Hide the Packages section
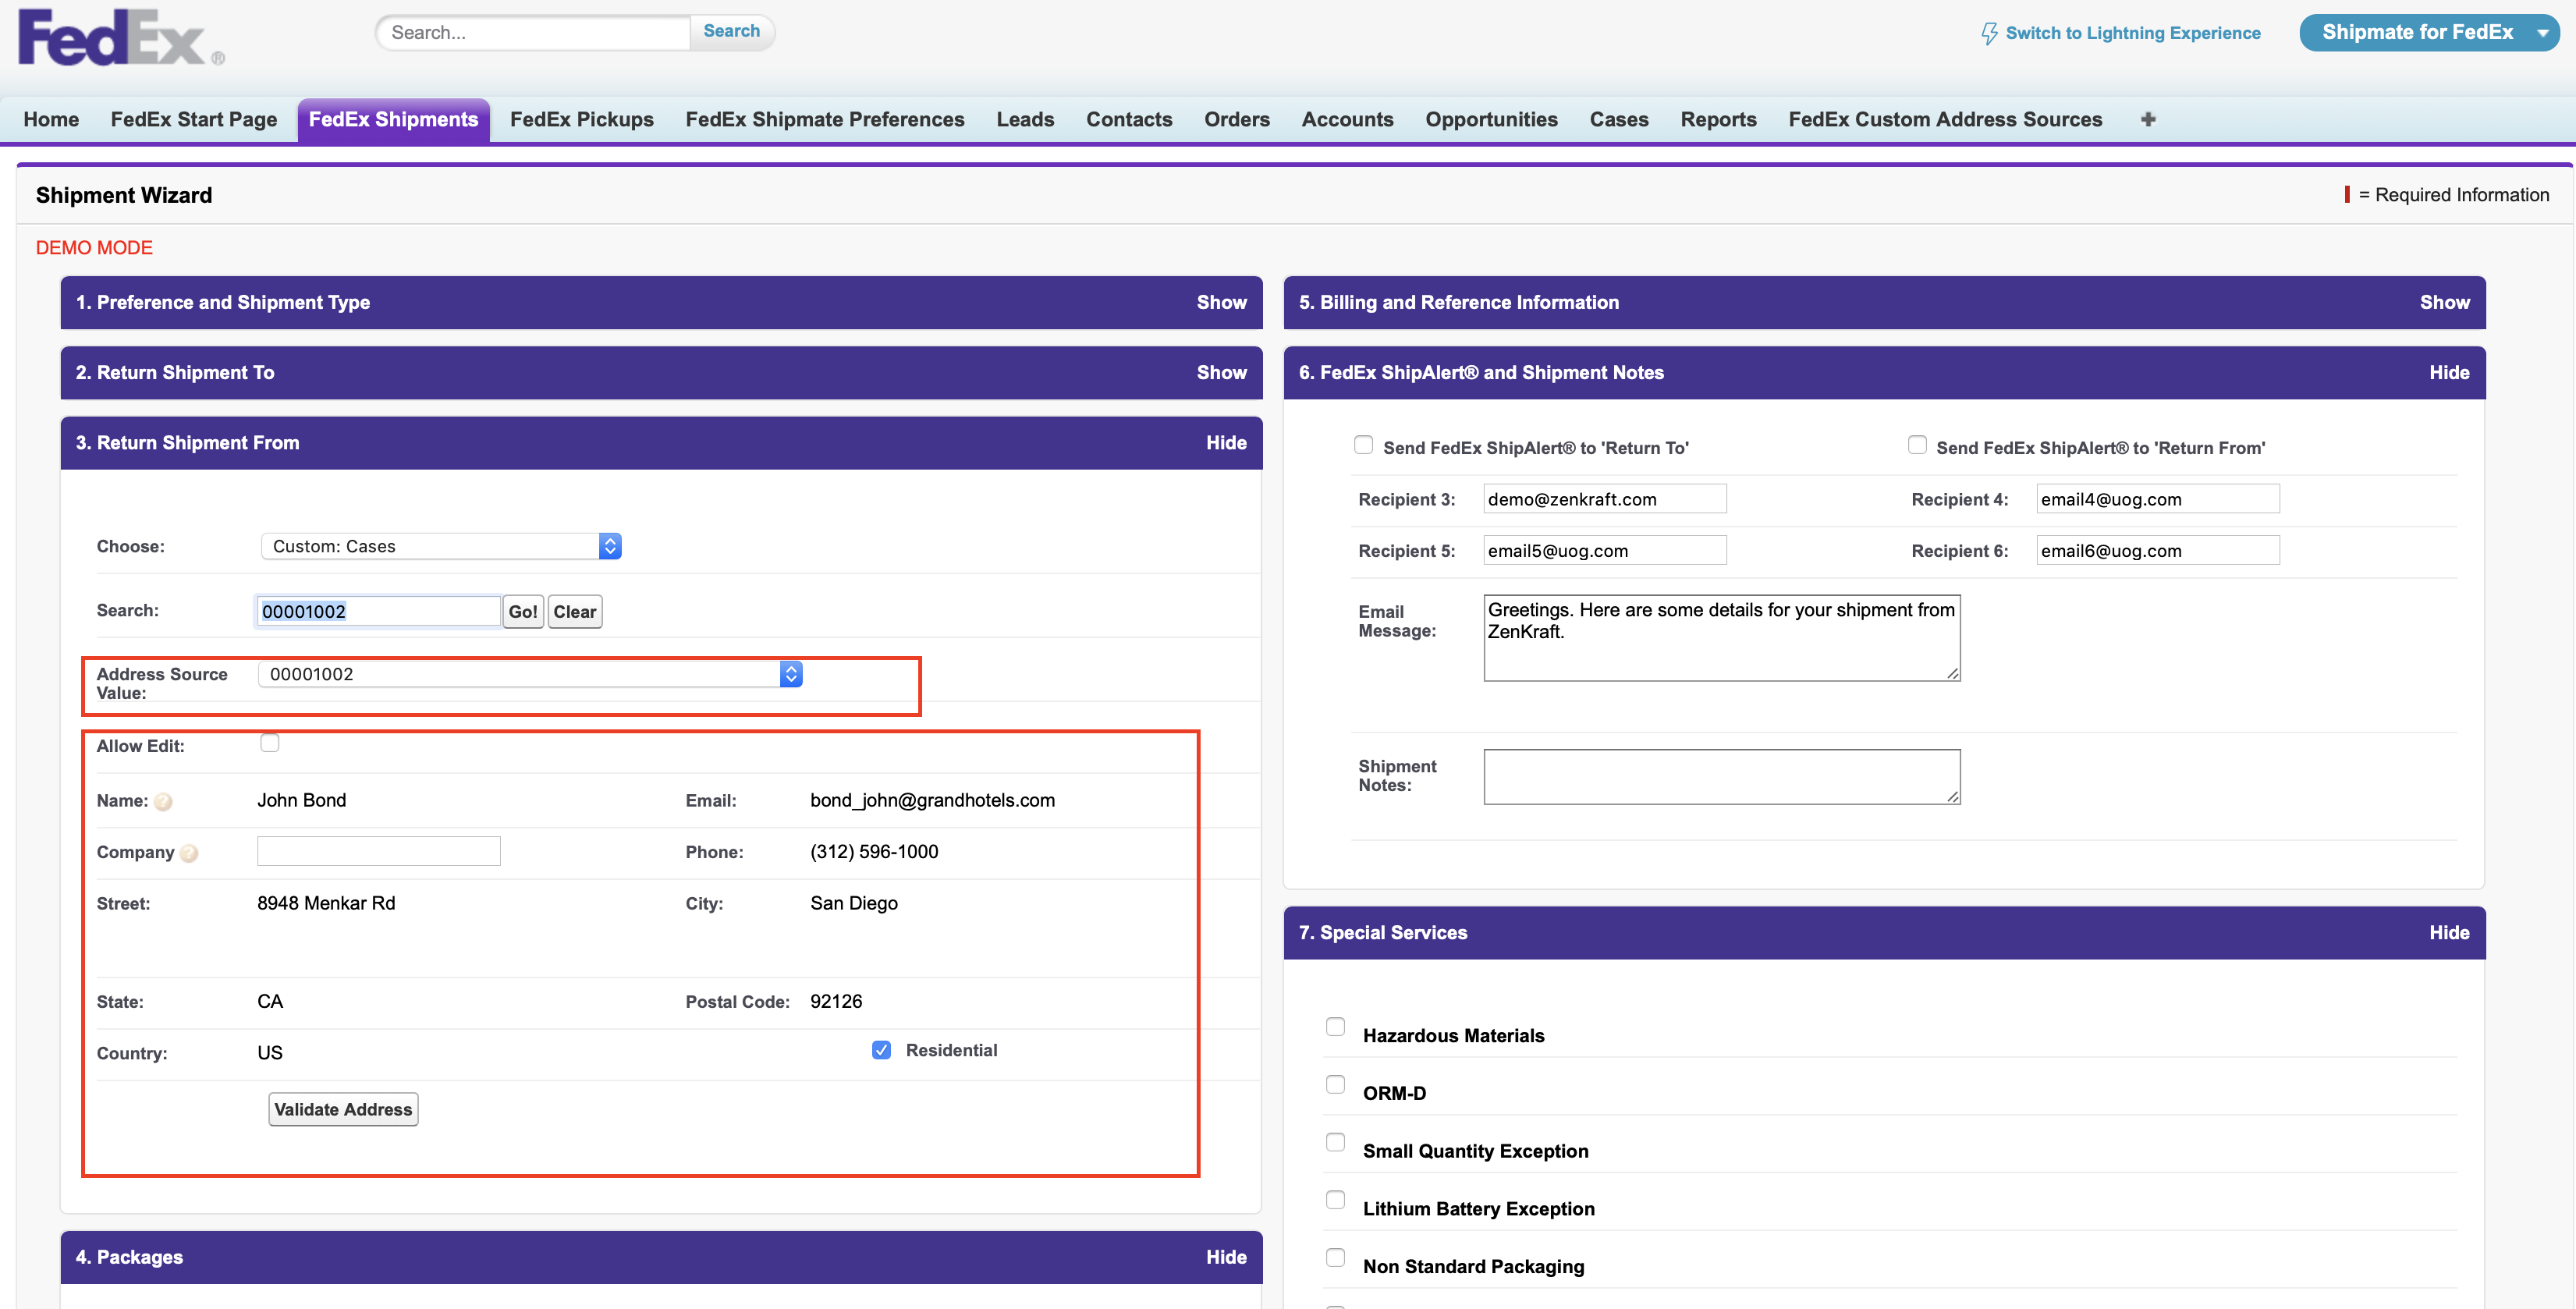2576x1309 pixels. coord(1226,1257)
